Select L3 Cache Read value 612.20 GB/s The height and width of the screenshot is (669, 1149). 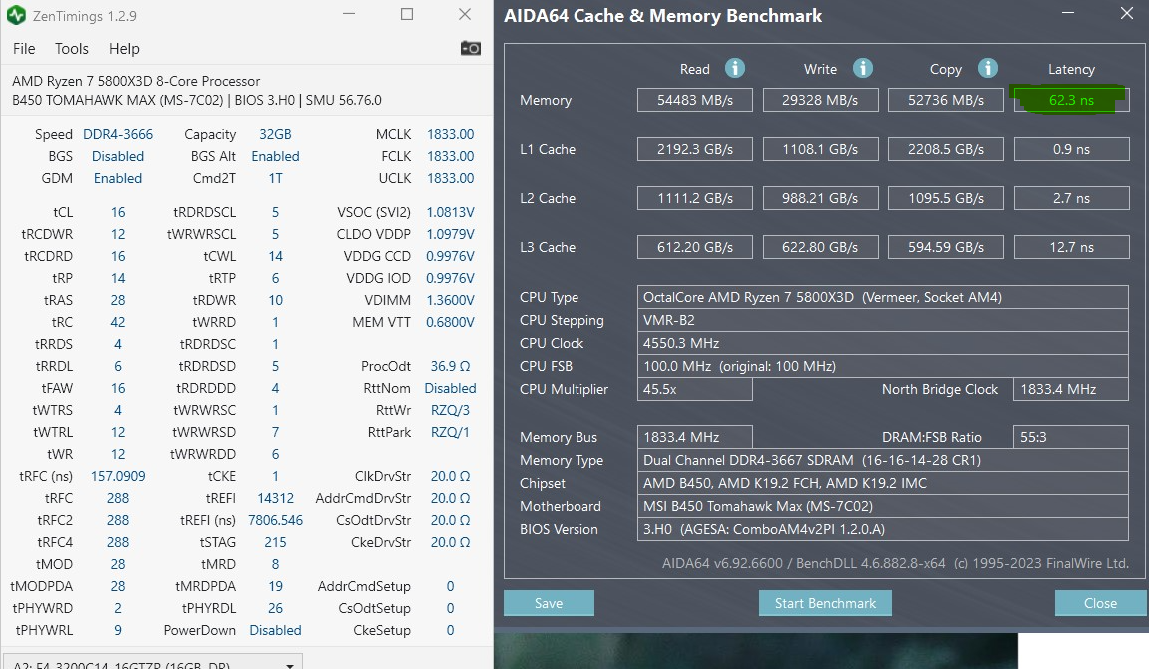pos(695,247)
